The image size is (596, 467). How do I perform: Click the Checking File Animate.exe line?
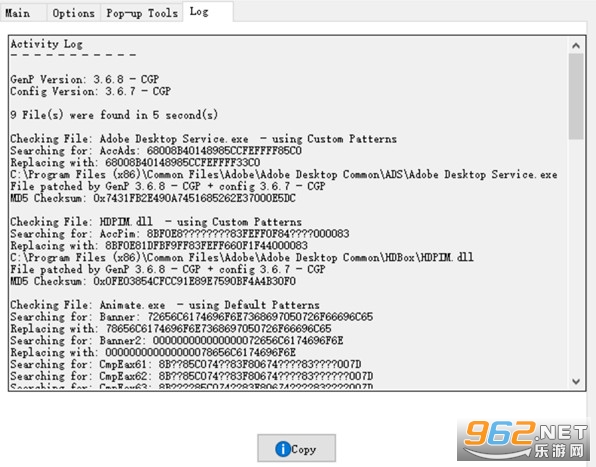[x=165, y=305]
